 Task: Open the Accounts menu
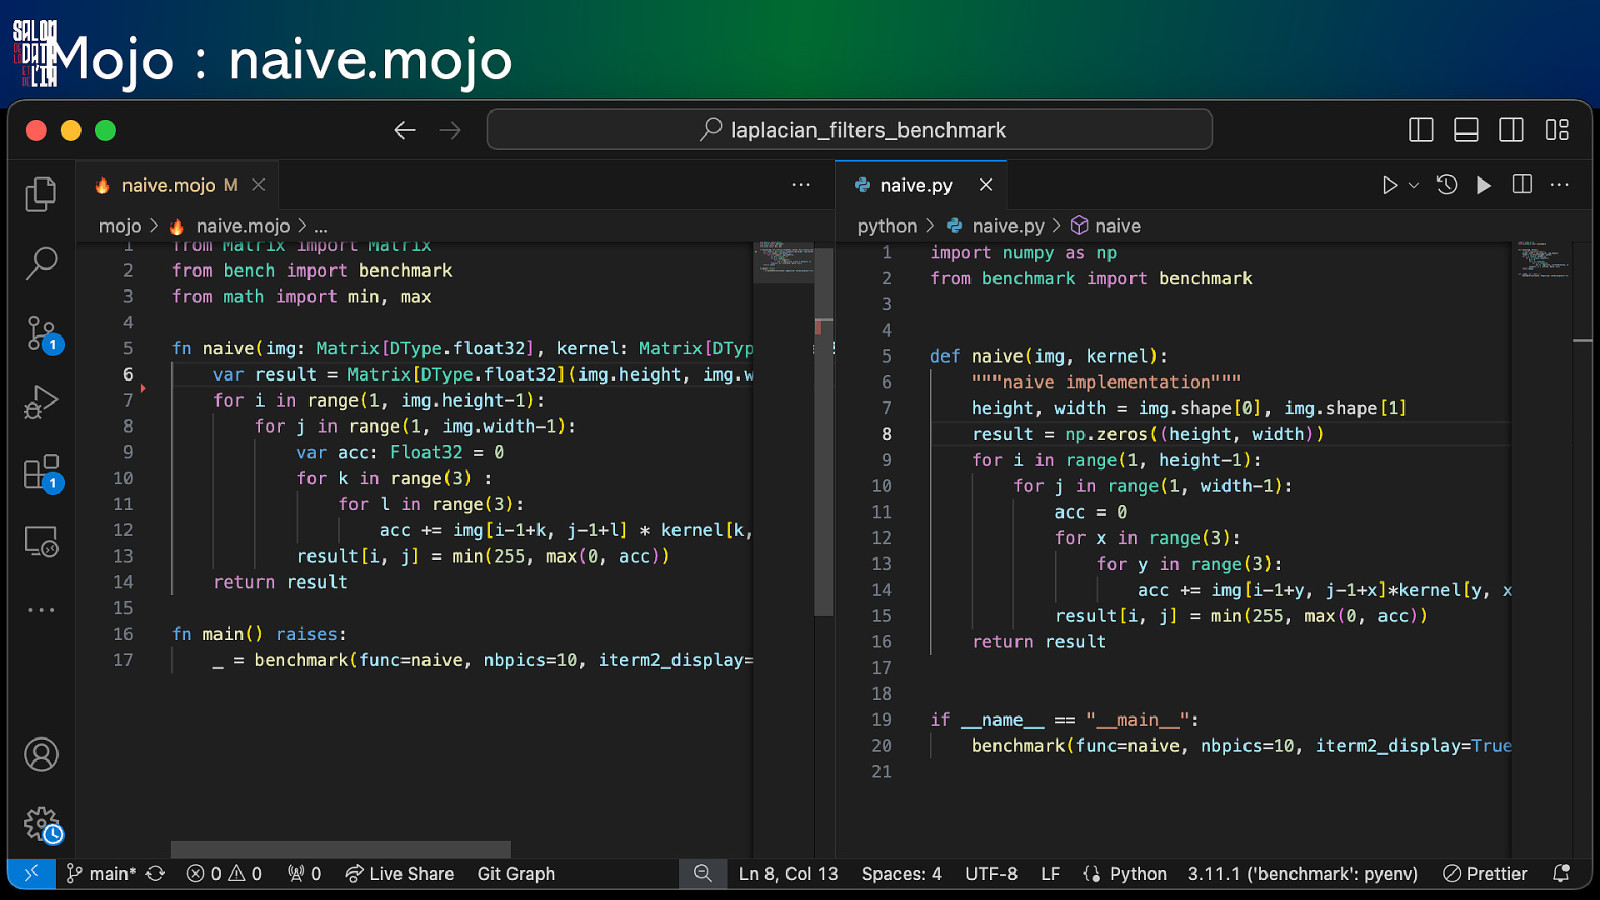tap(41, 754)
